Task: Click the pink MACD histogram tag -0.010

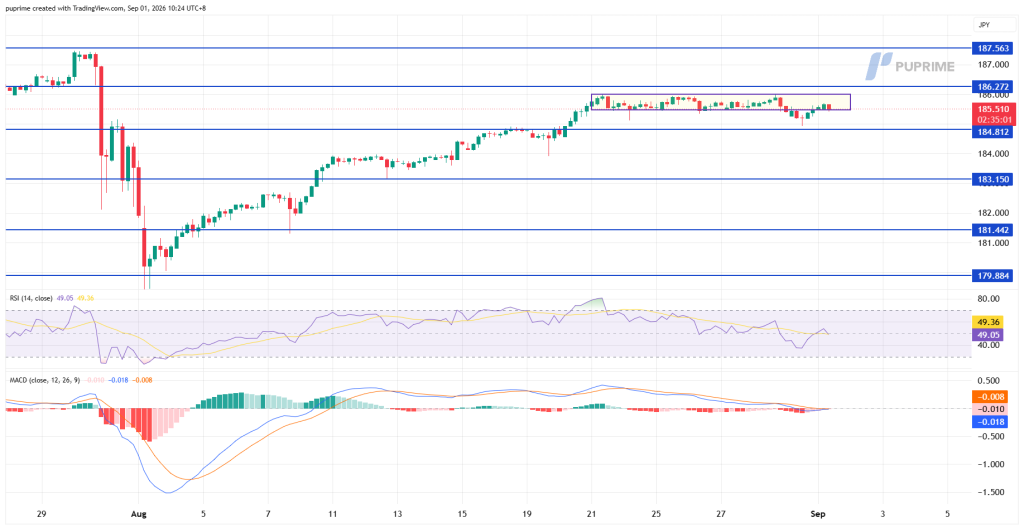Action: [x=992, y=409]
